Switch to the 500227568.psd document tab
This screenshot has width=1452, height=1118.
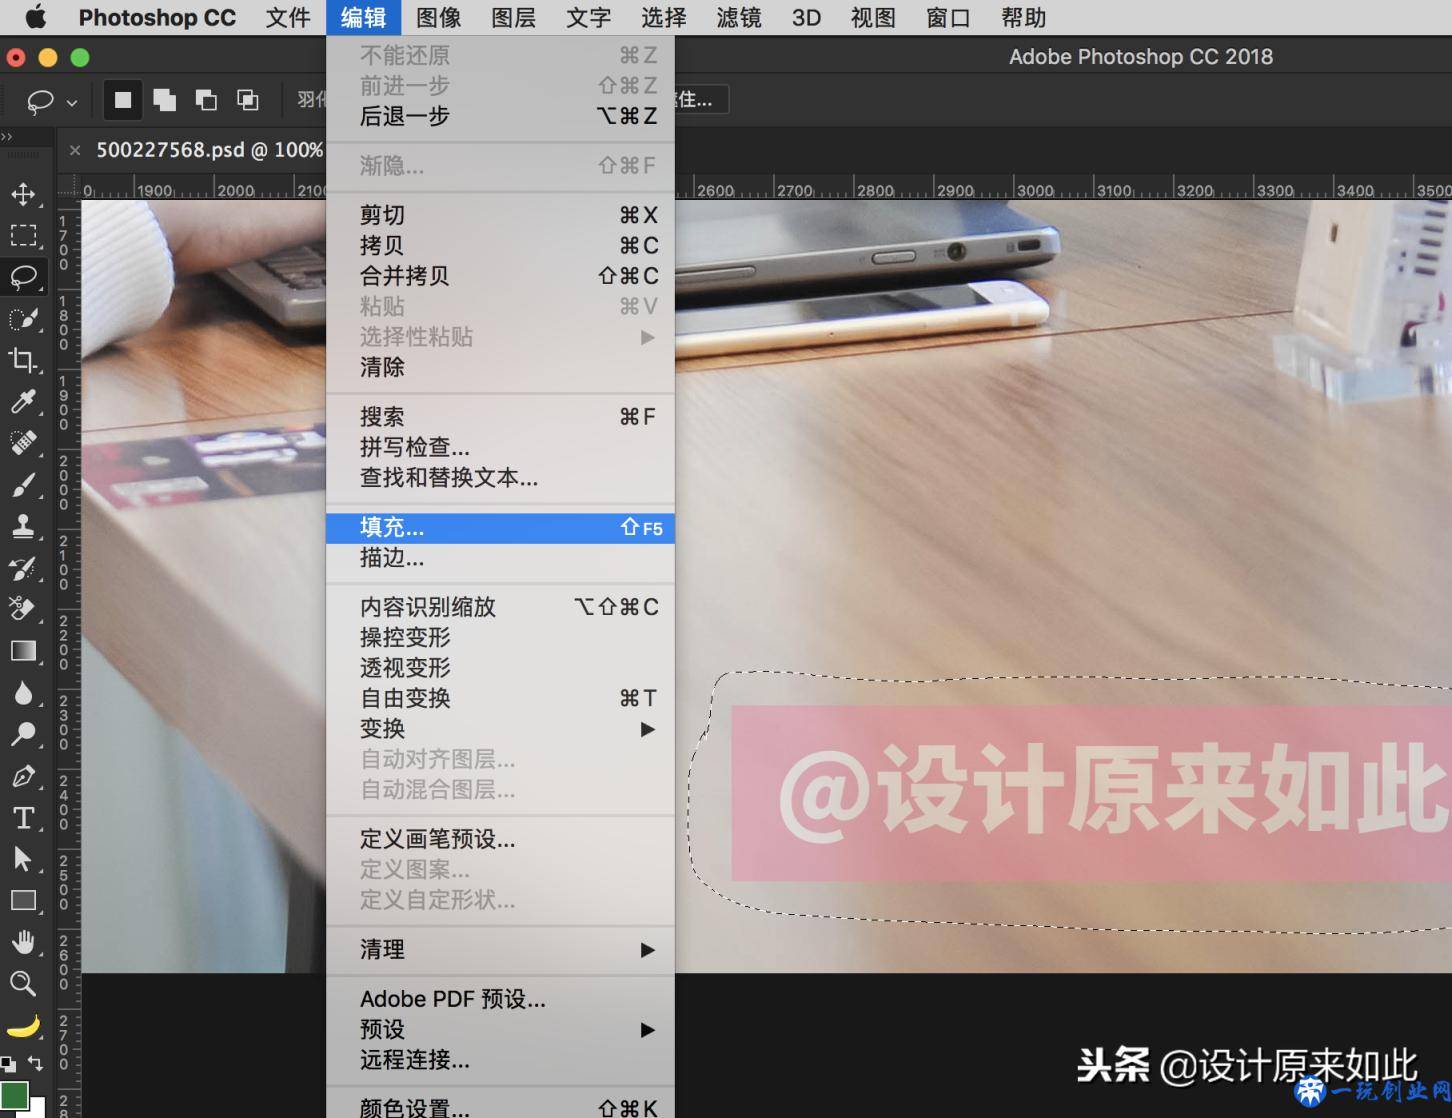[x=209, y=150]
